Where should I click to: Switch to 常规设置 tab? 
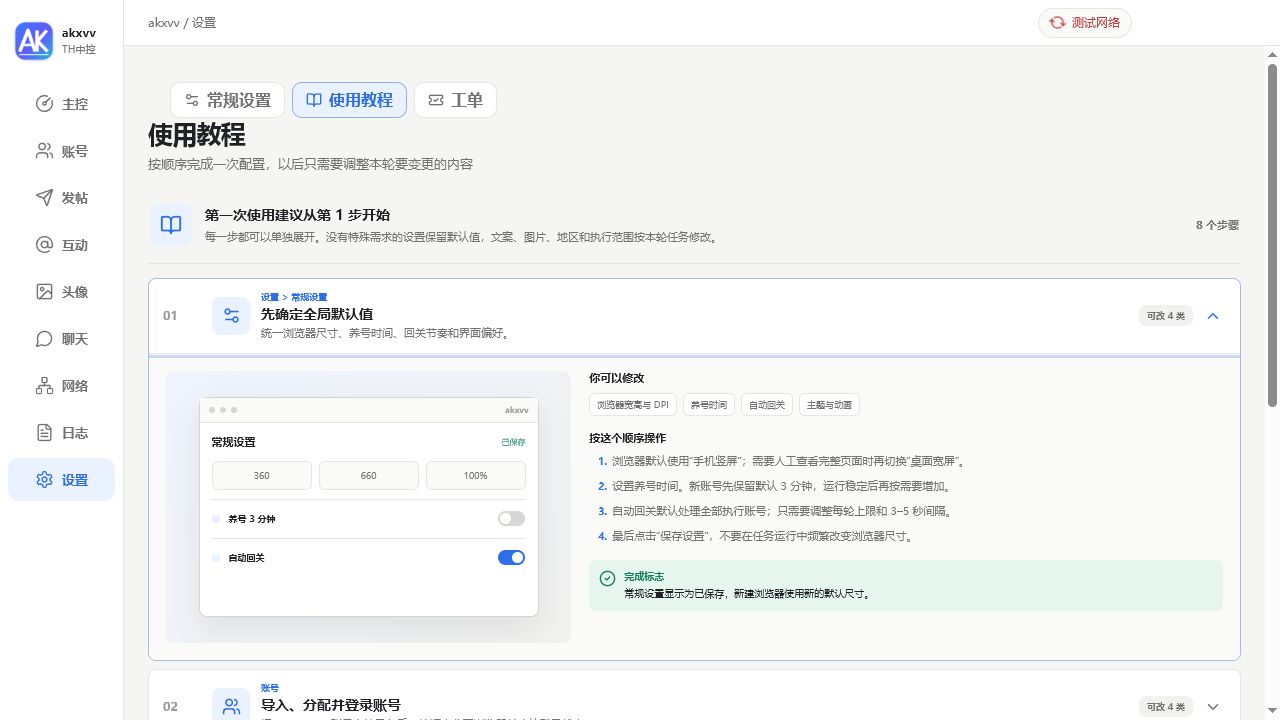pos(227,100)
